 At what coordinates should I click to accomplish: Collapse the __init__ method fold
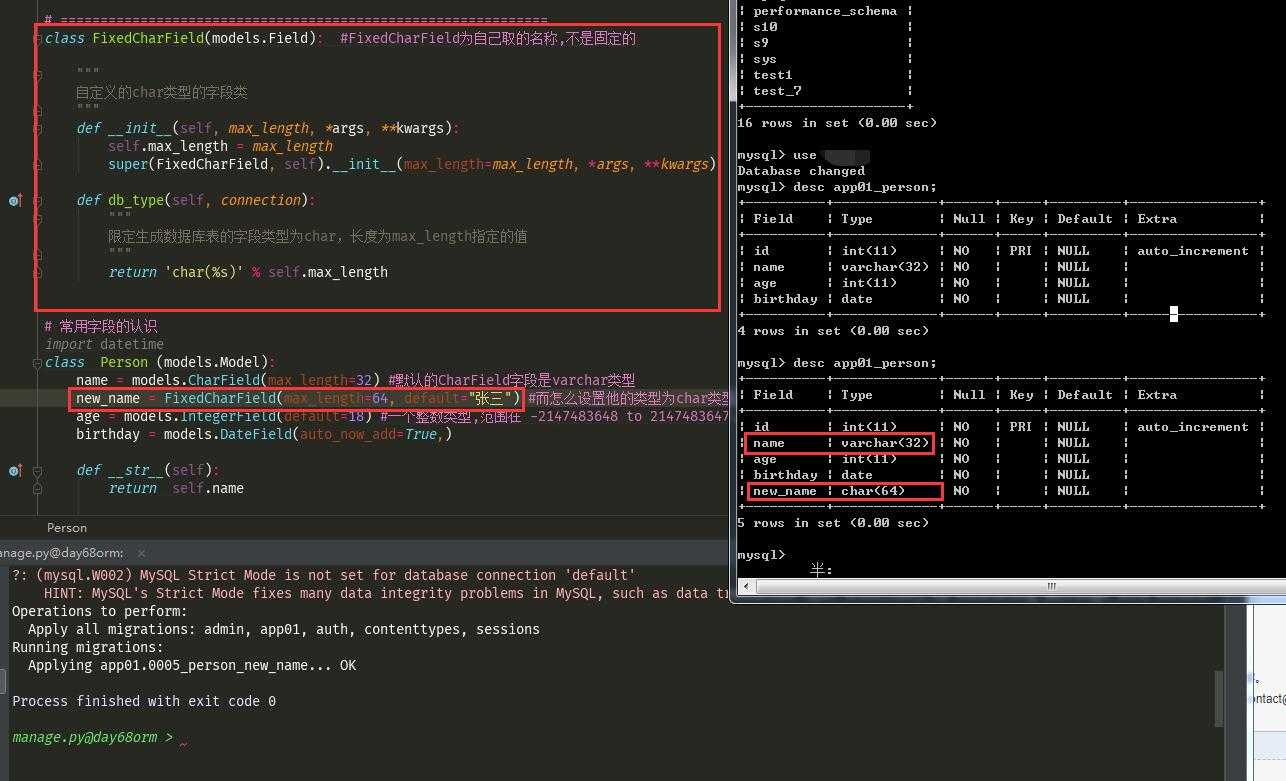click(38, 128)
